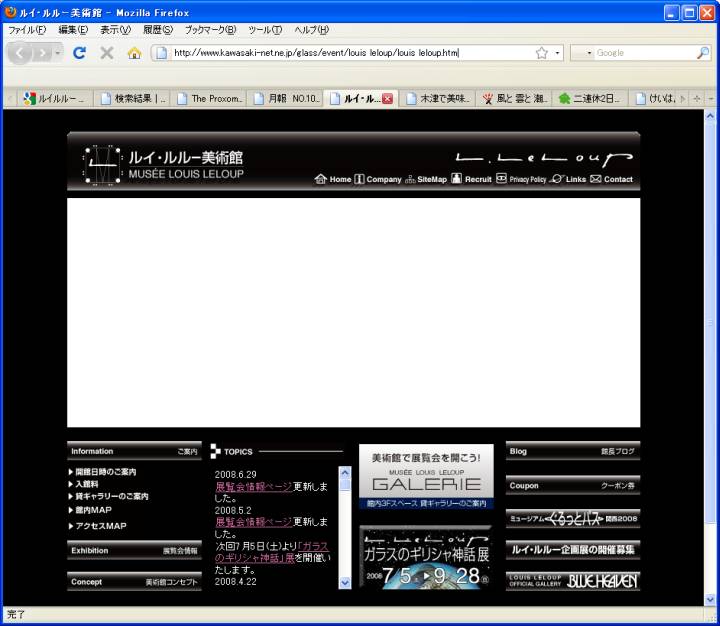
Task: Go to browser home page icon
Action: pos(134,53)
